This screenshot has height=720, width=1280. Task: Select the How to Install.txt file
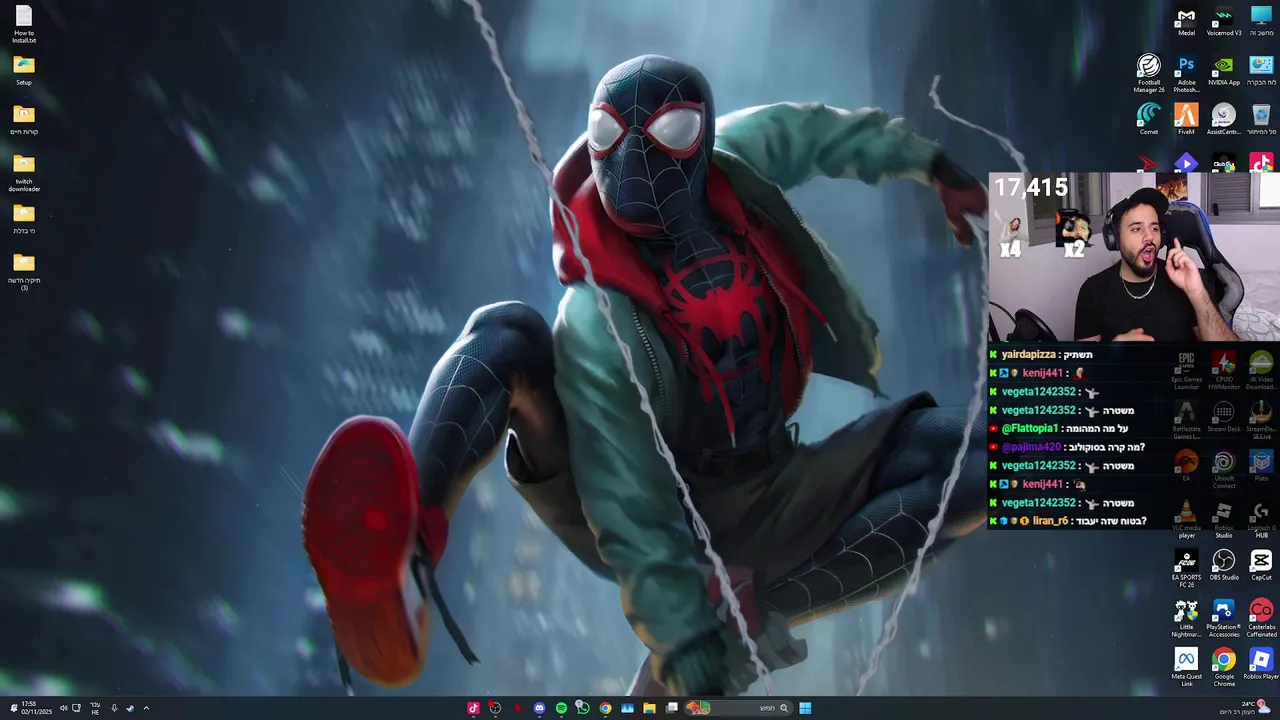tap(24, 25)
